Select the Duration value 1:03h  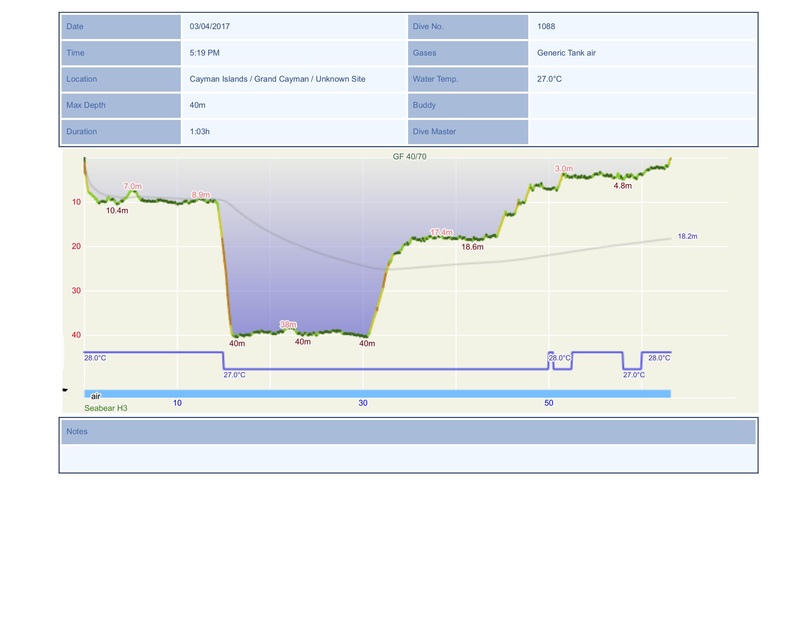200,131
